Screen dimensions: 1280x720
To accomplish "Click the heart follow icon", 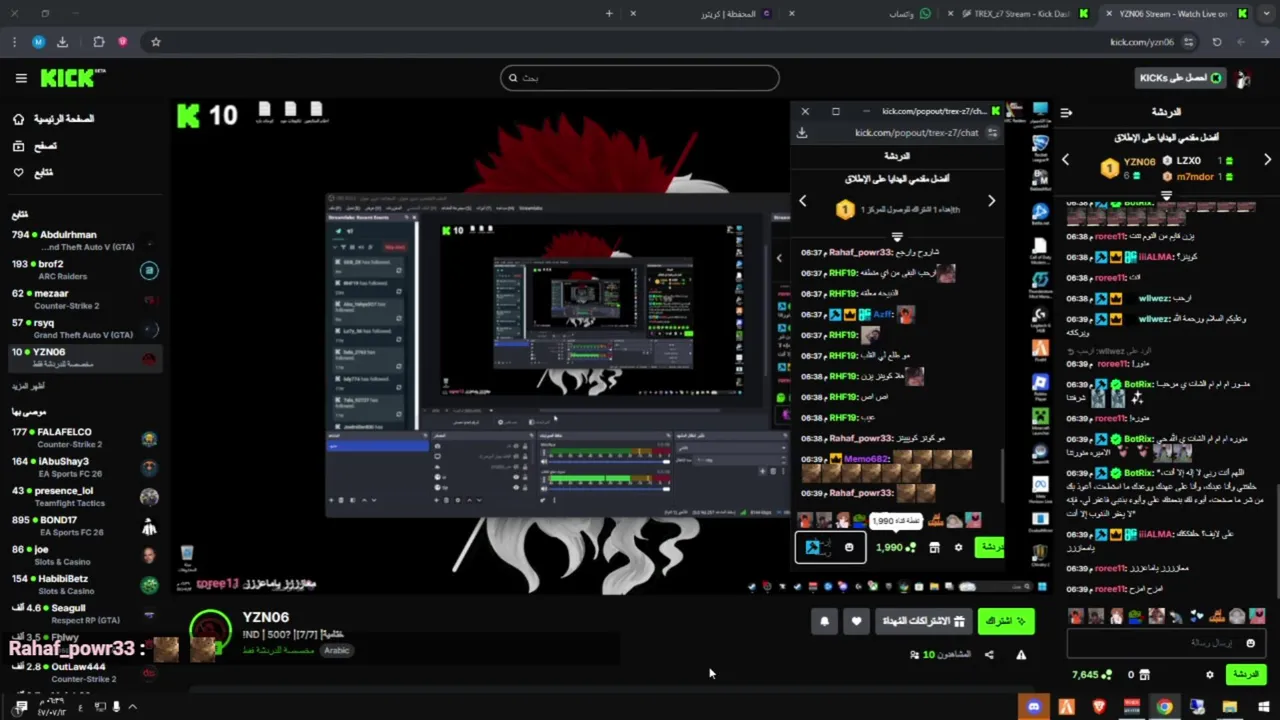I will (856, 621).
